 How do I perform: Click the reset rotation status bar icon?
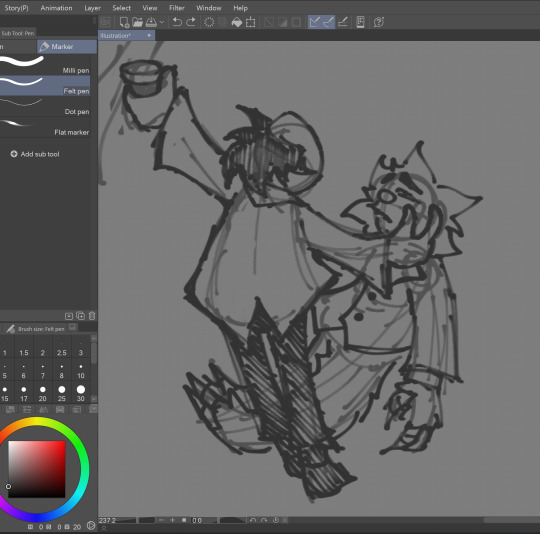(276, 520)
